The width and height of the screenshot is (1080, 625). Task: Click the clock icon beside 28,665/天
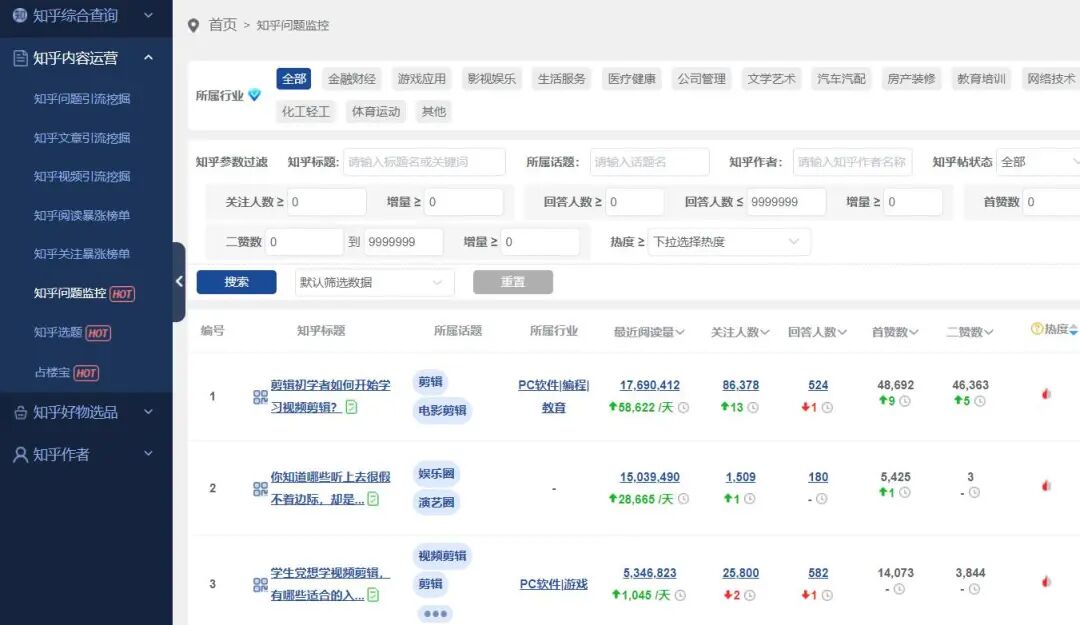(683, 499)
